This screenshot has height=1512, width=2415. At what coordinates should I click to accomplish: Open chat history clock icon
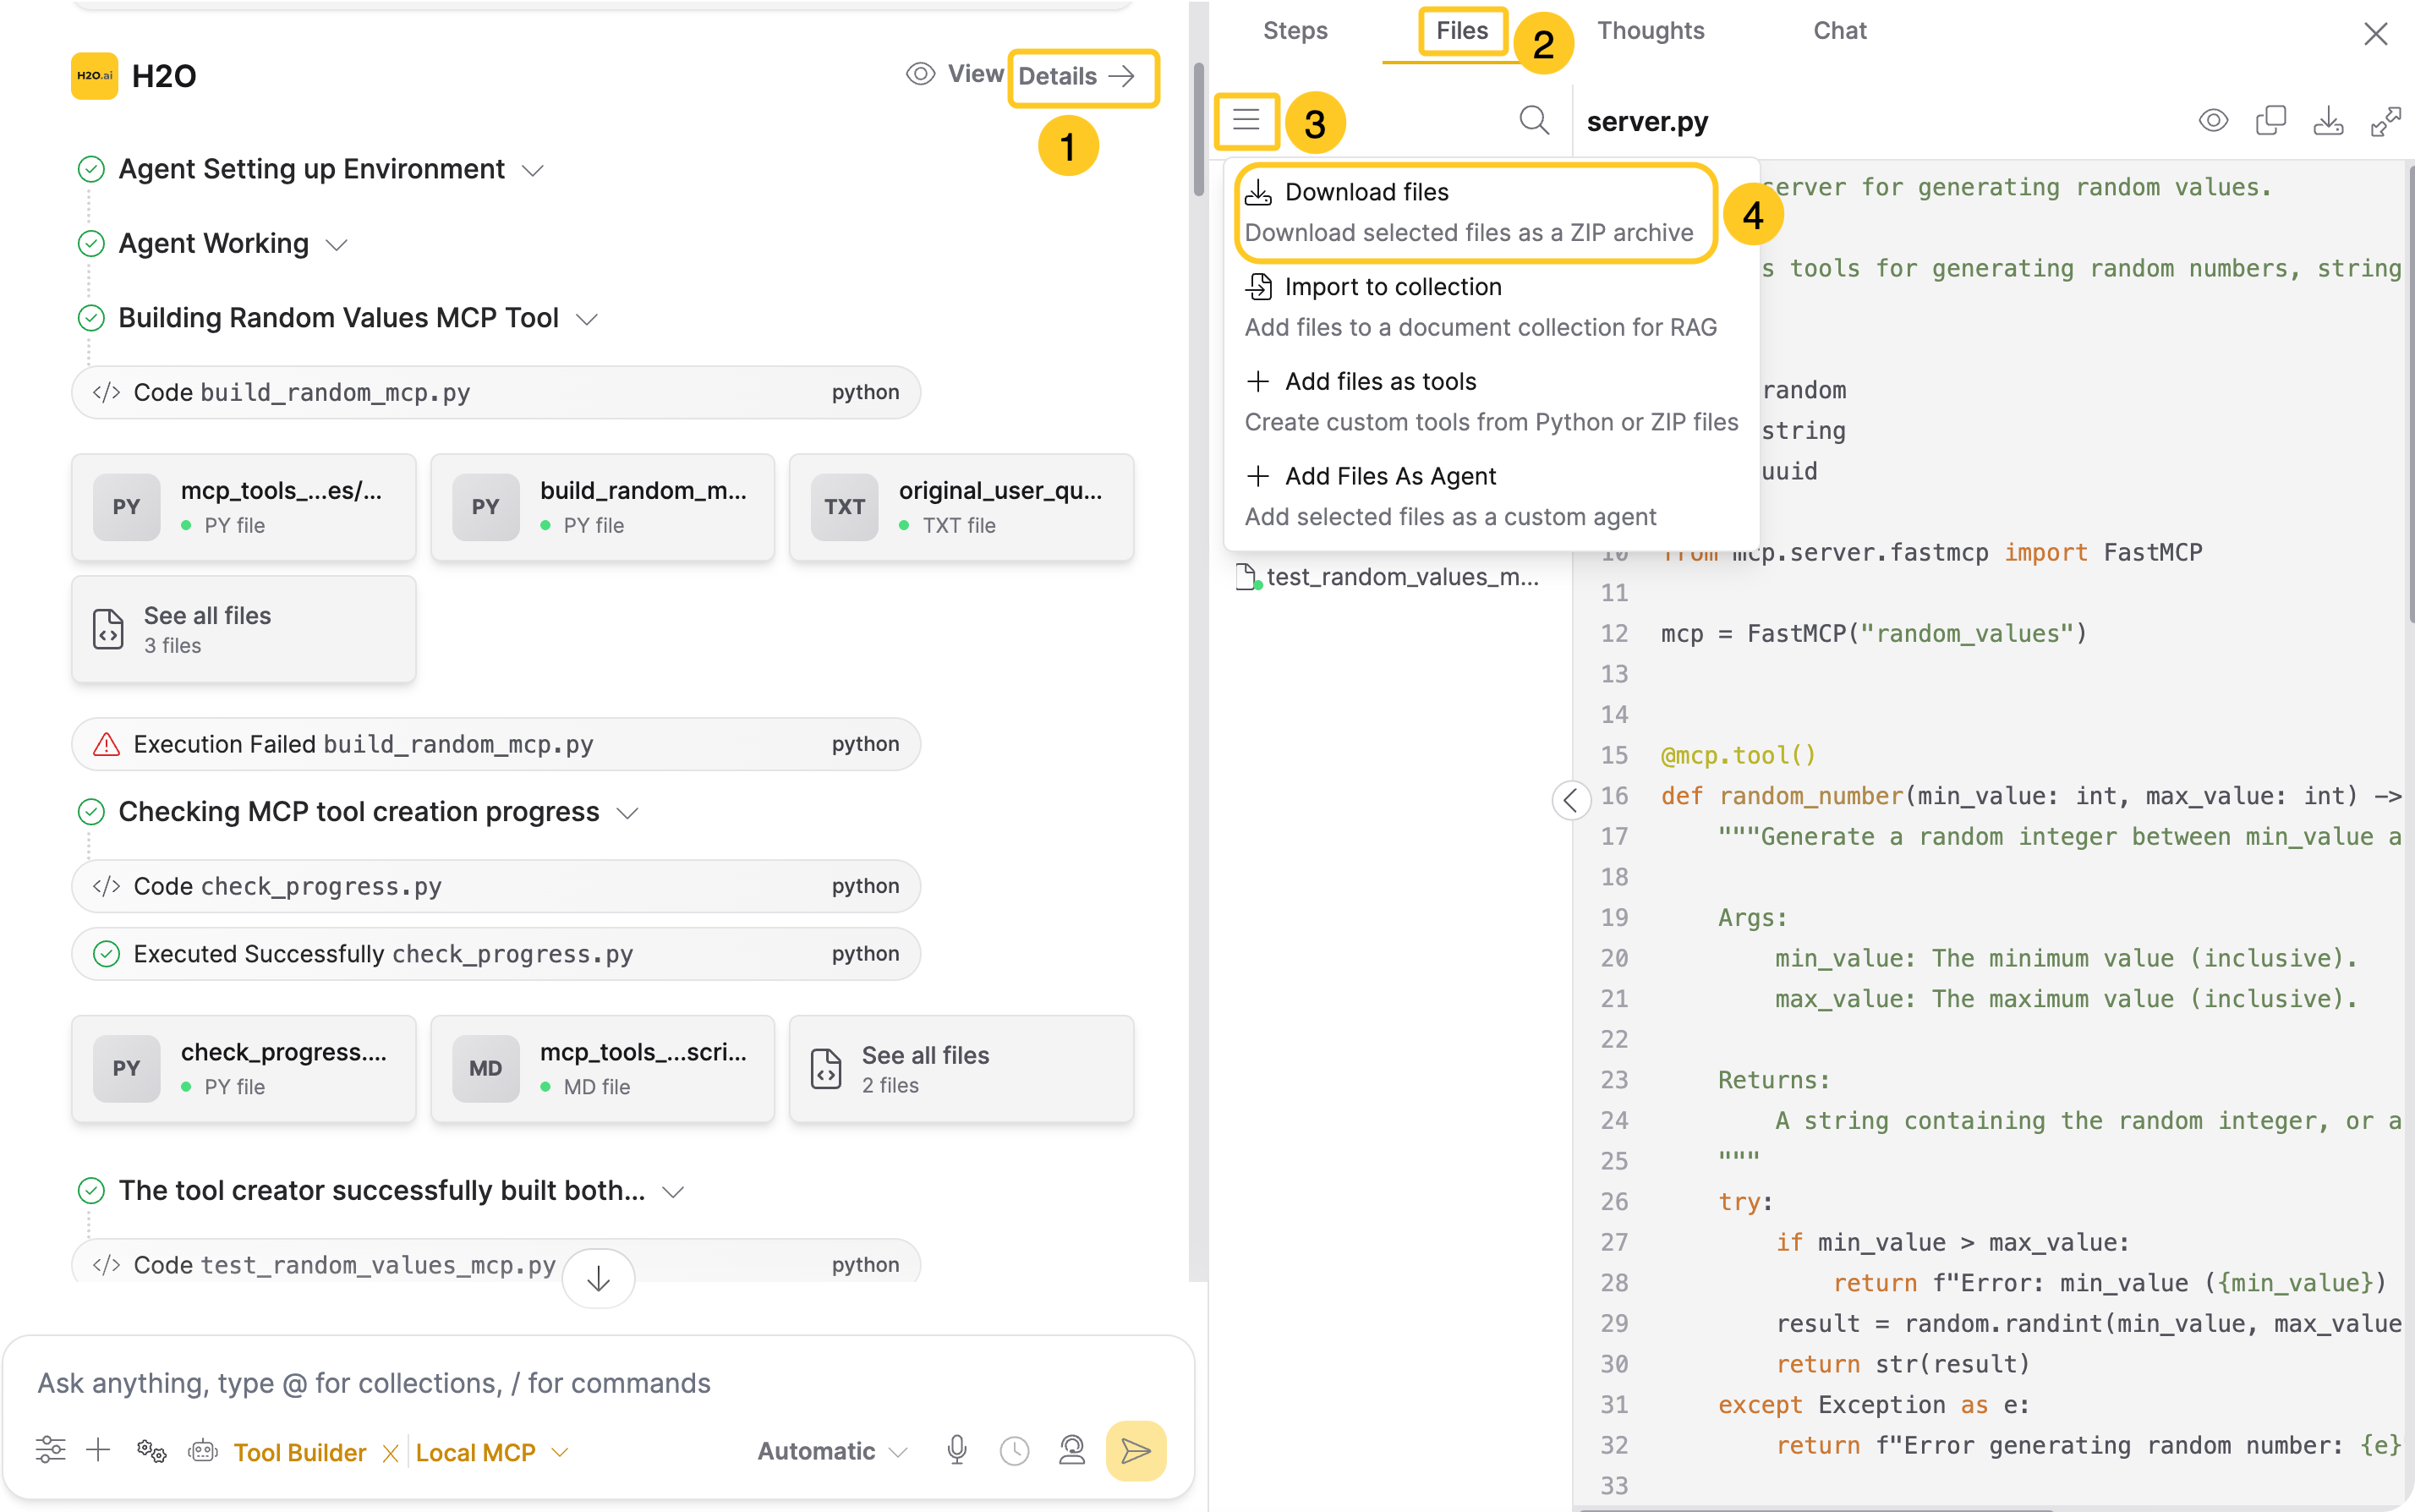[x=1014, y=1451]
